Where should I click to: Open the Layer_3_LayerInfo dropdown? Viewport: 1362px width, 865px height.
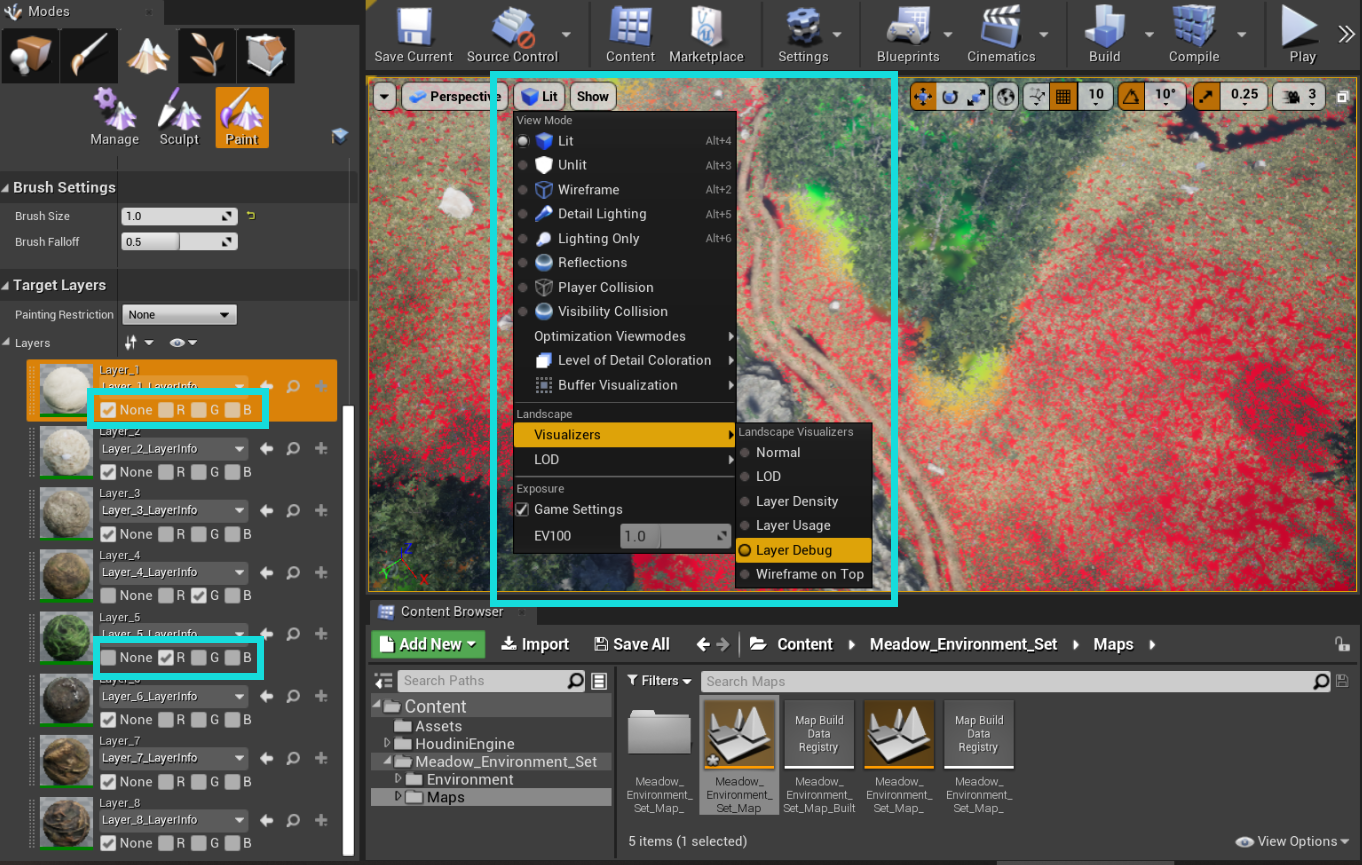point(172,510)
